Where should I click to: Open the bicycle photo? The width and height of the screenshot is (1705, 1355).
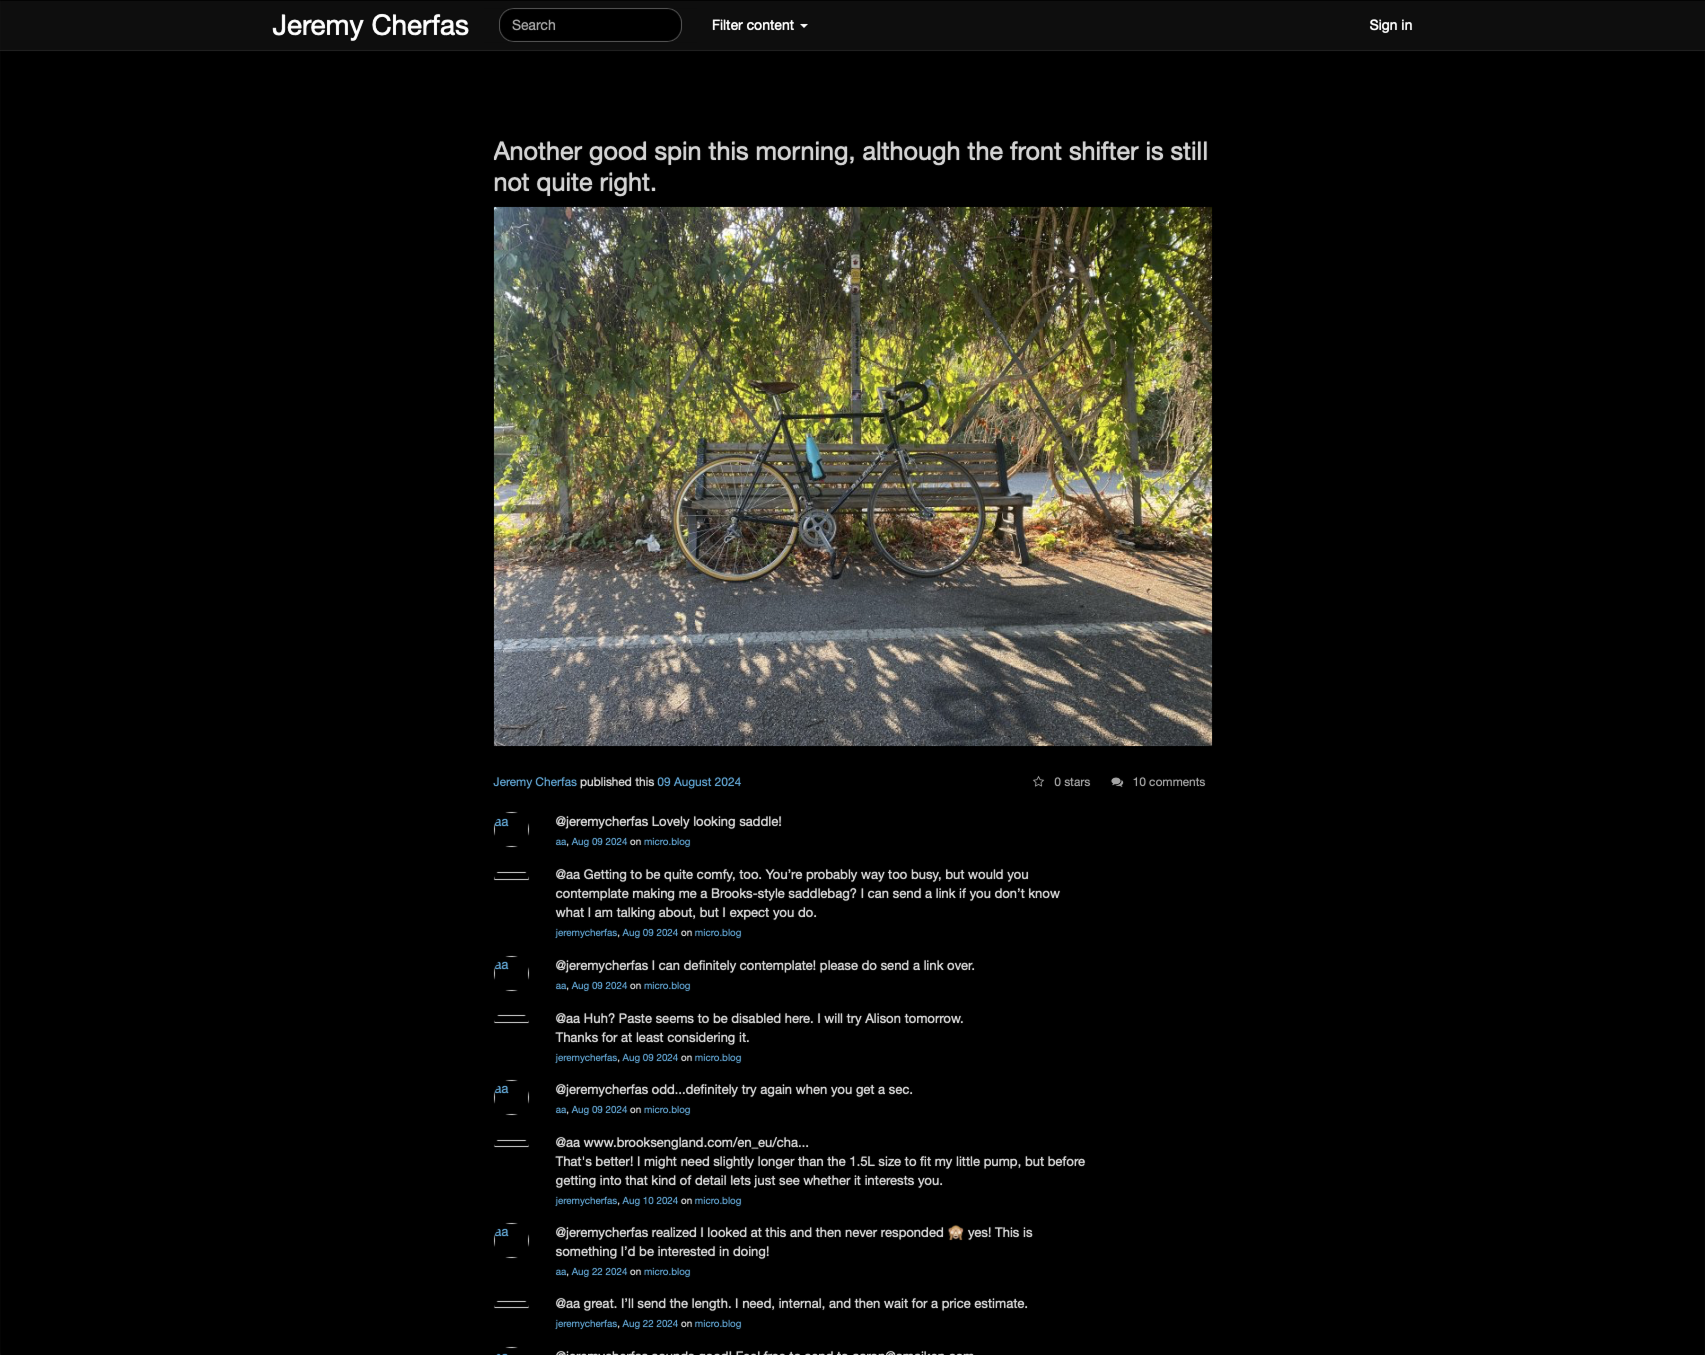pos(852,476)
